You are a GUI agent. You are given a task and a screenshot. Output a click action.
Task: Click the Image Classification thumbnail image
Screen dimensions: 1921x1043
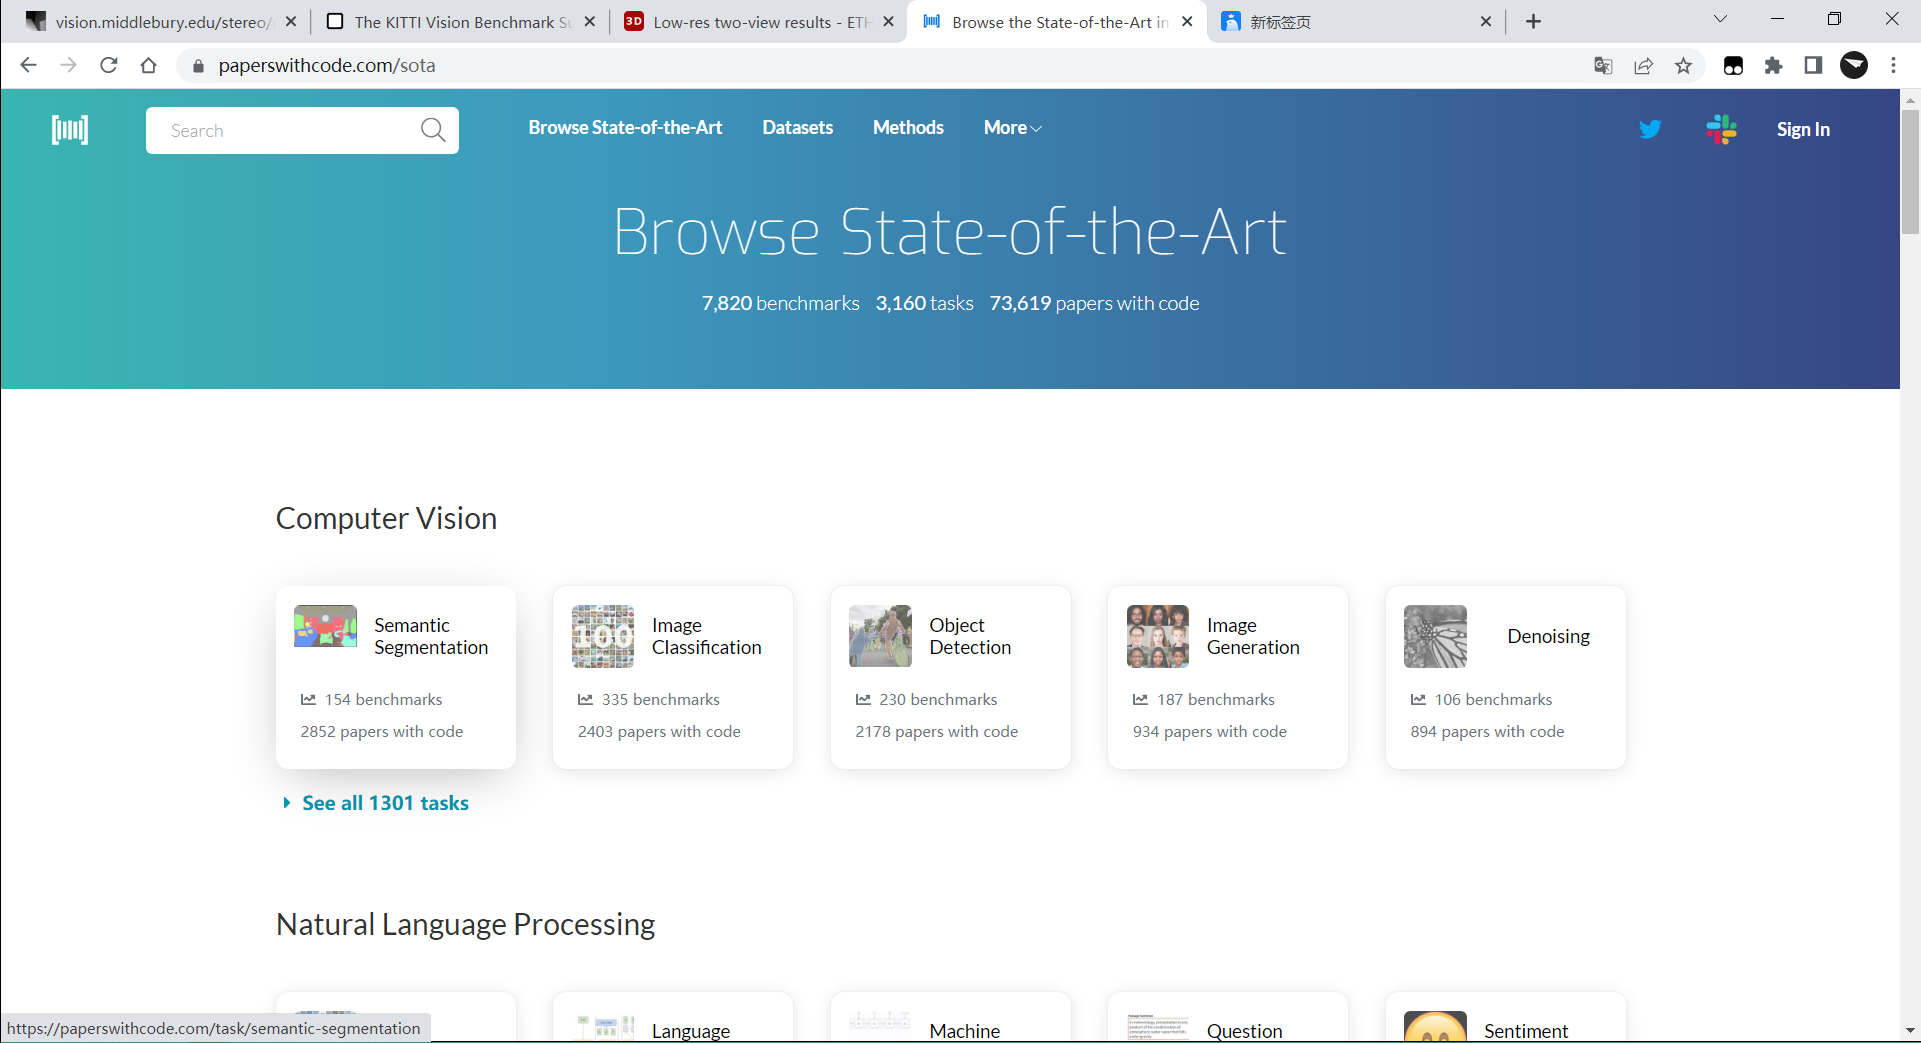pos(603,636)
